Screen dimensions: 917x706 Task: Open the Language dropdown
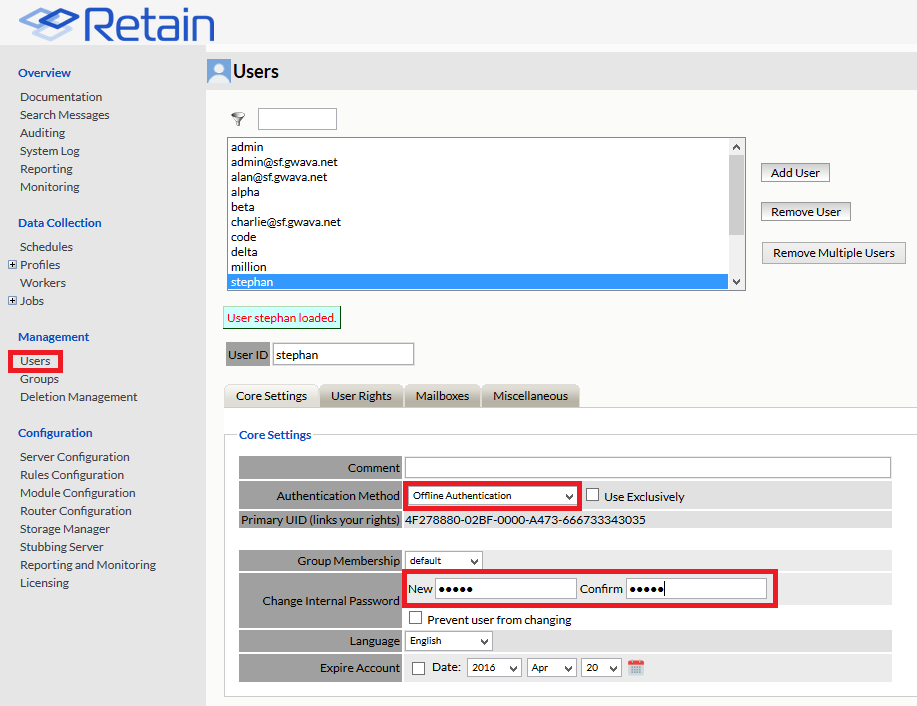click(449, 641)
